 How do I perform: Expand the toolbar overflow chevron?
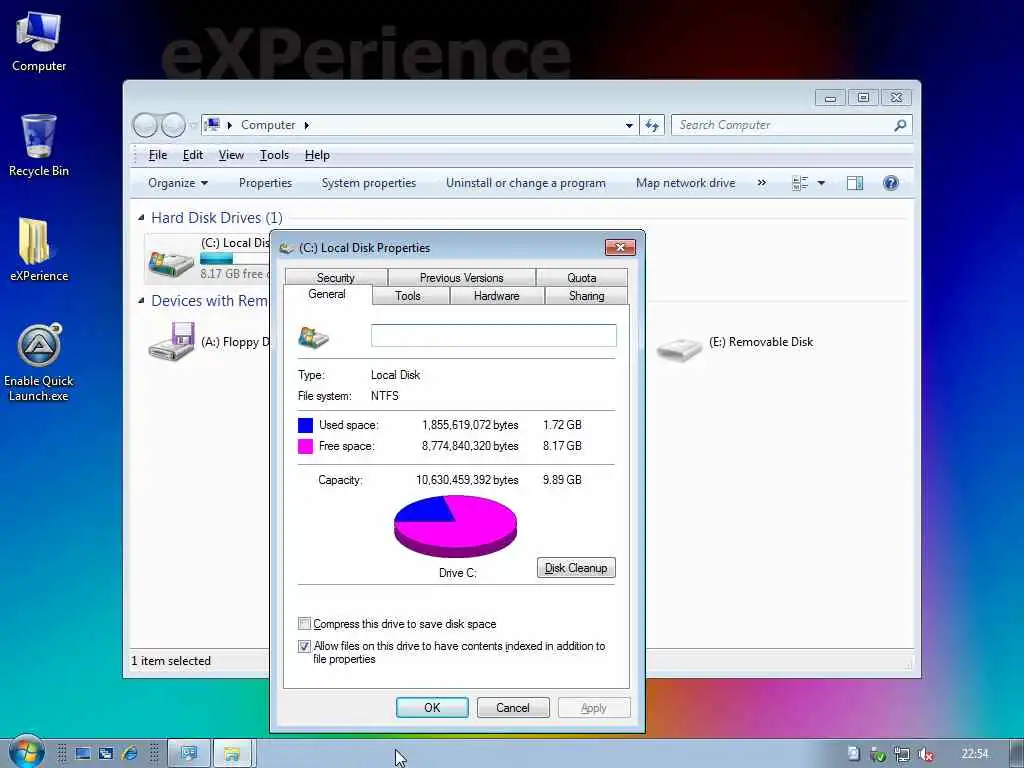(761, 183)
